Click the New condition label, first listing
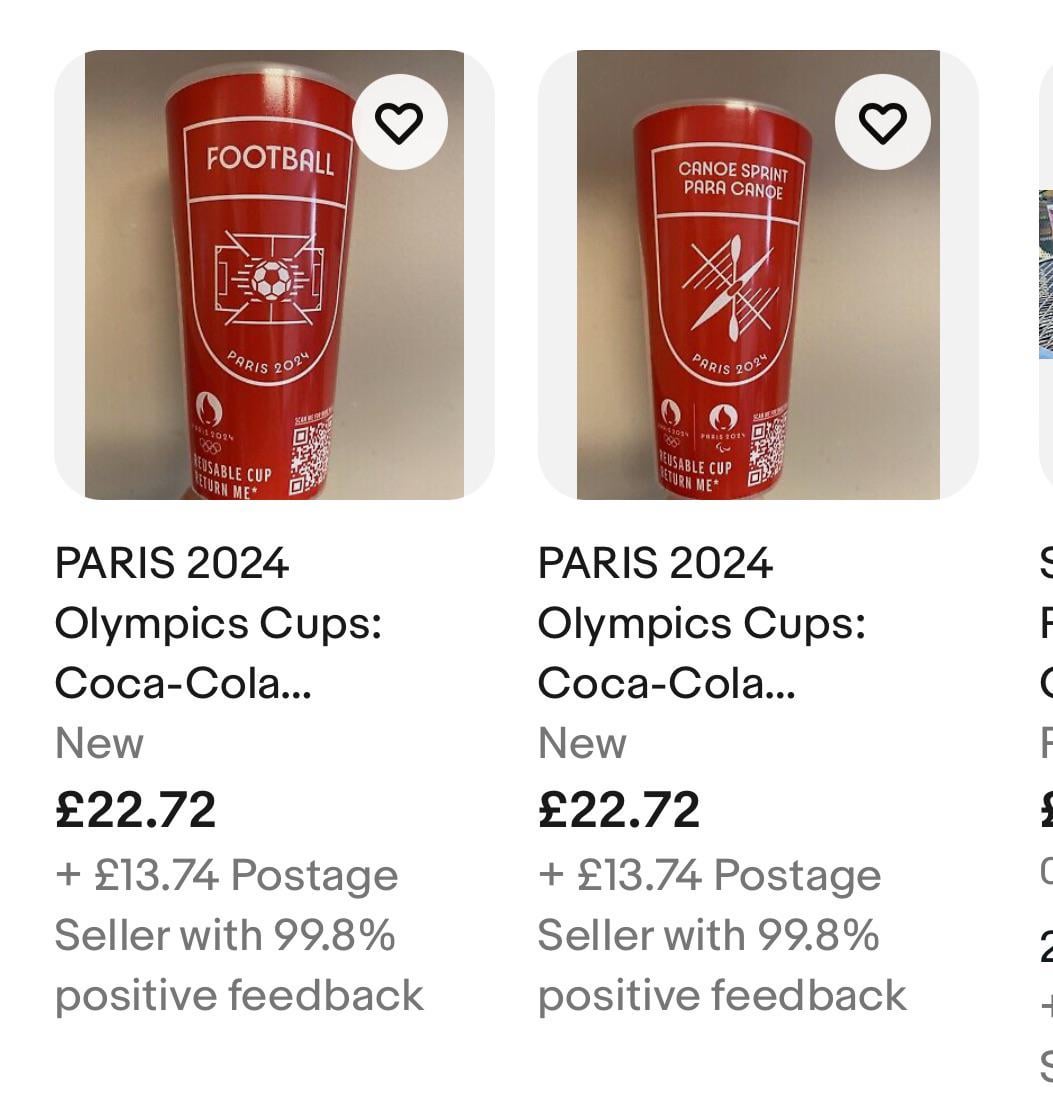This screenshot has width=1053, height=1095. coord(99,743)
